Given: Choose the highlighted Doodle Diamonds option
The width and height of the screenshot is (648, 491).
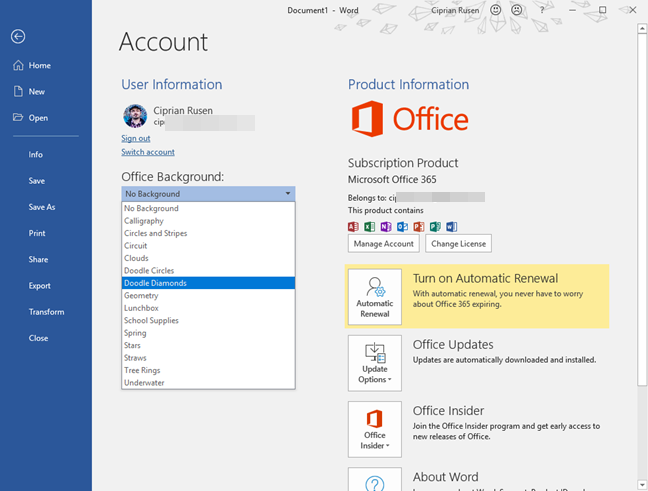Looking at the screenshot, I should (x=208, y=283).
